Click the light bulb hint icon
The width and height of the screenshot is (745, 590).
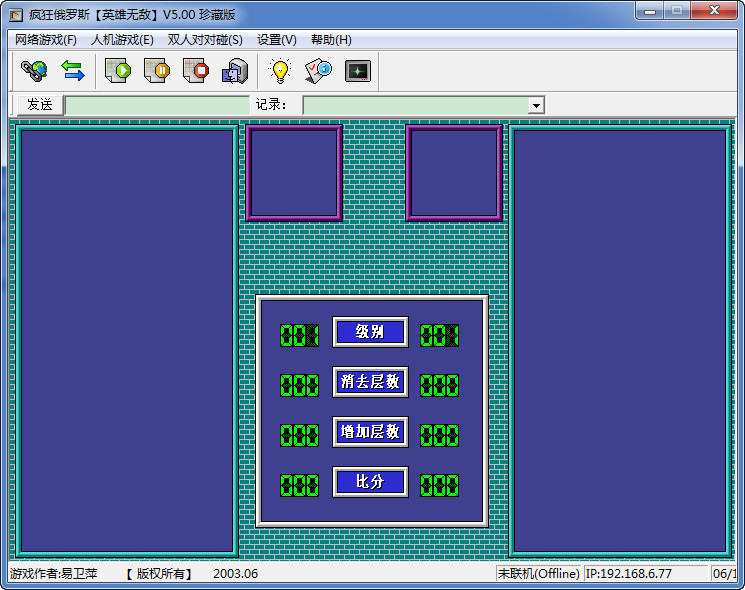(280, 71)
